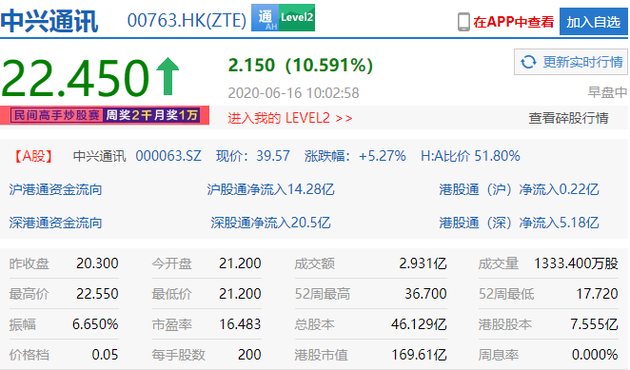Screen dimensions: 630x370
Task: Open 在APP中查看 link
Action: point(513,22)
